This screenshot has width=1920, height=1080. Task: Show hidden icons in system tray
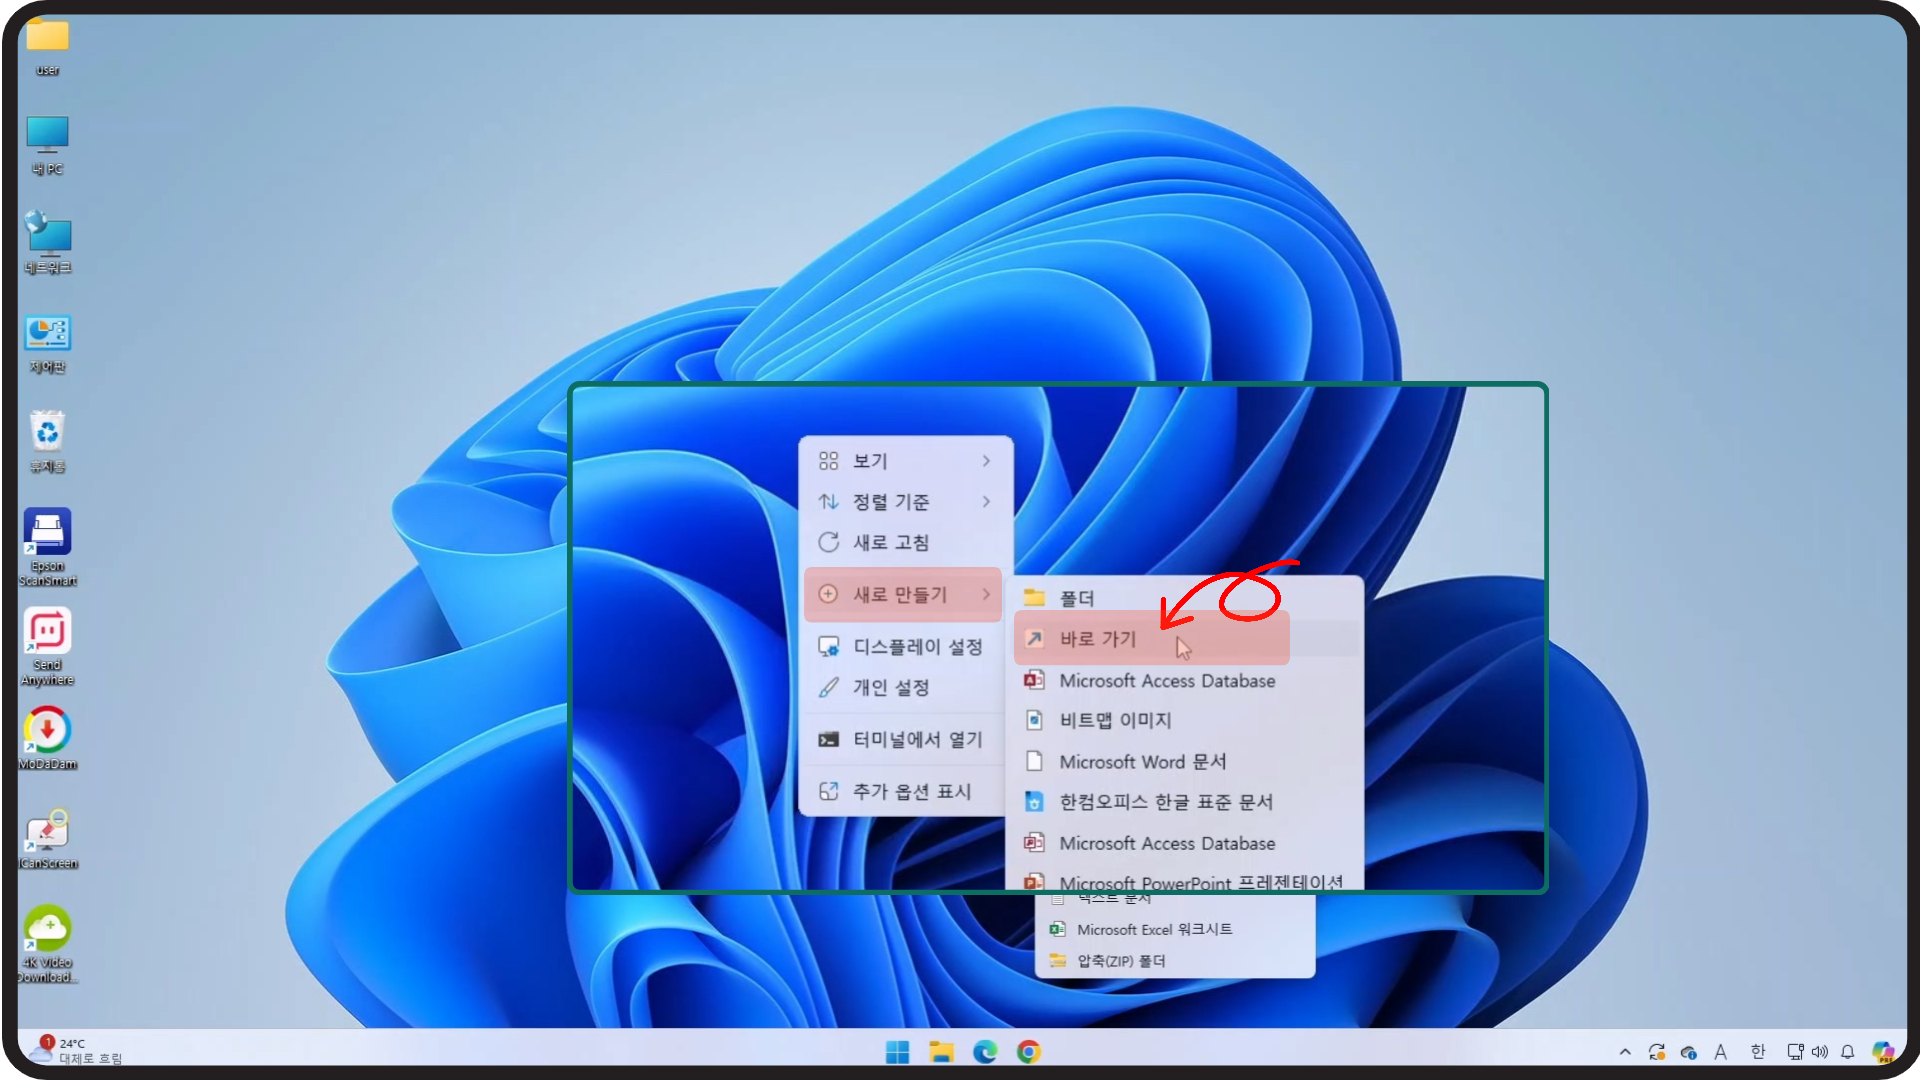pos(1625,1052)
